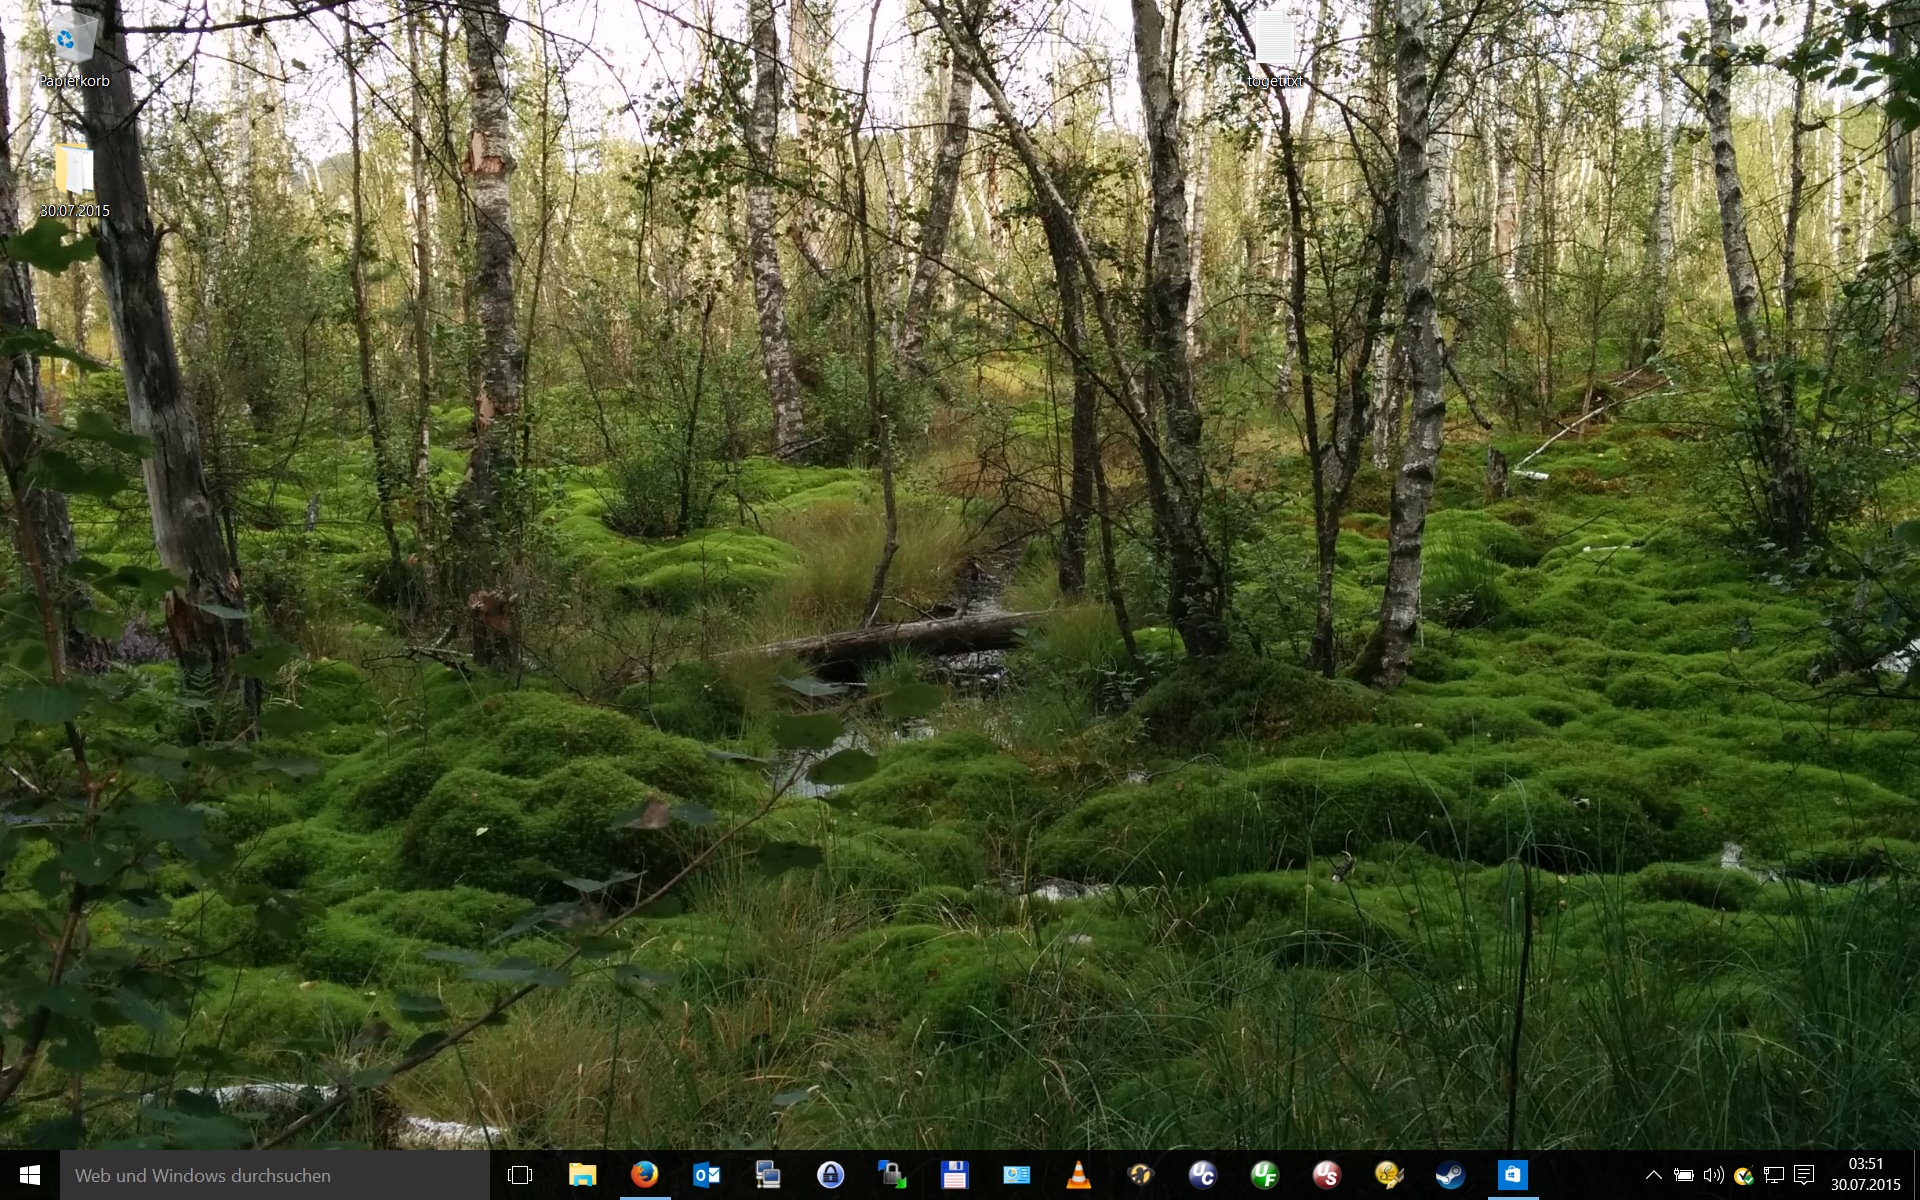Open the blue floppy disk app
1920x1200 pixels.
click(954, 1175)
